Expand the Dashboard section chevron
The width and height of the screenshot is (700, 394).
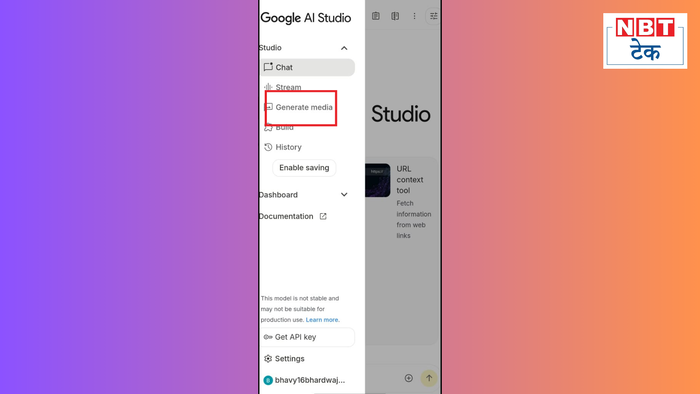[344, 195]
